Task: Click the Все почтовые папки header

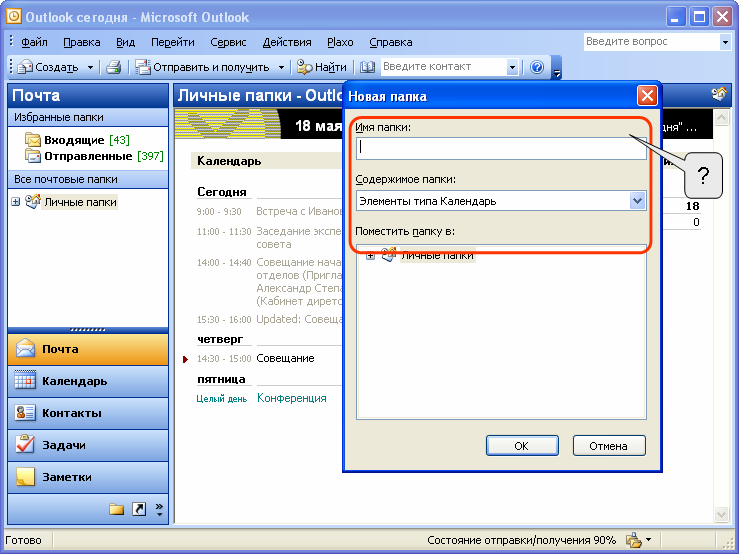Action: click(88, 179)
